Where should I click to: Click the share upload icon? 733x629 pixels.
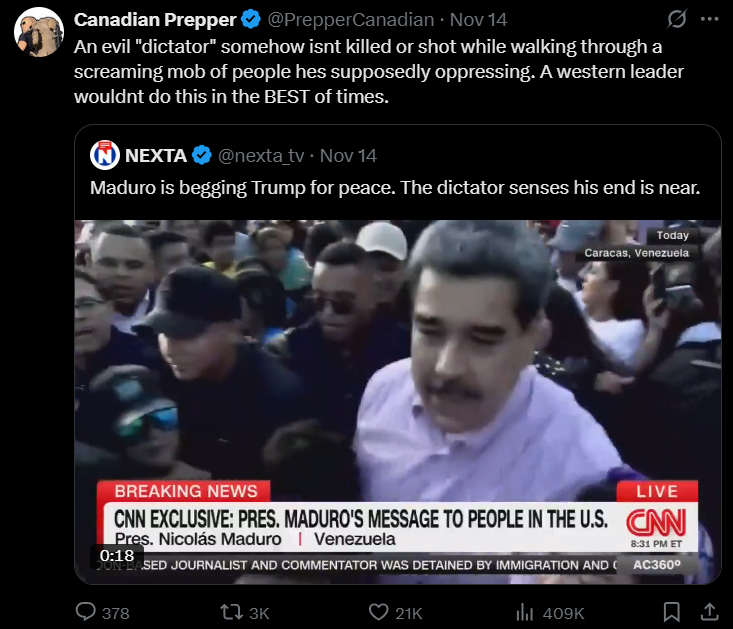click(x=710, y=612)
